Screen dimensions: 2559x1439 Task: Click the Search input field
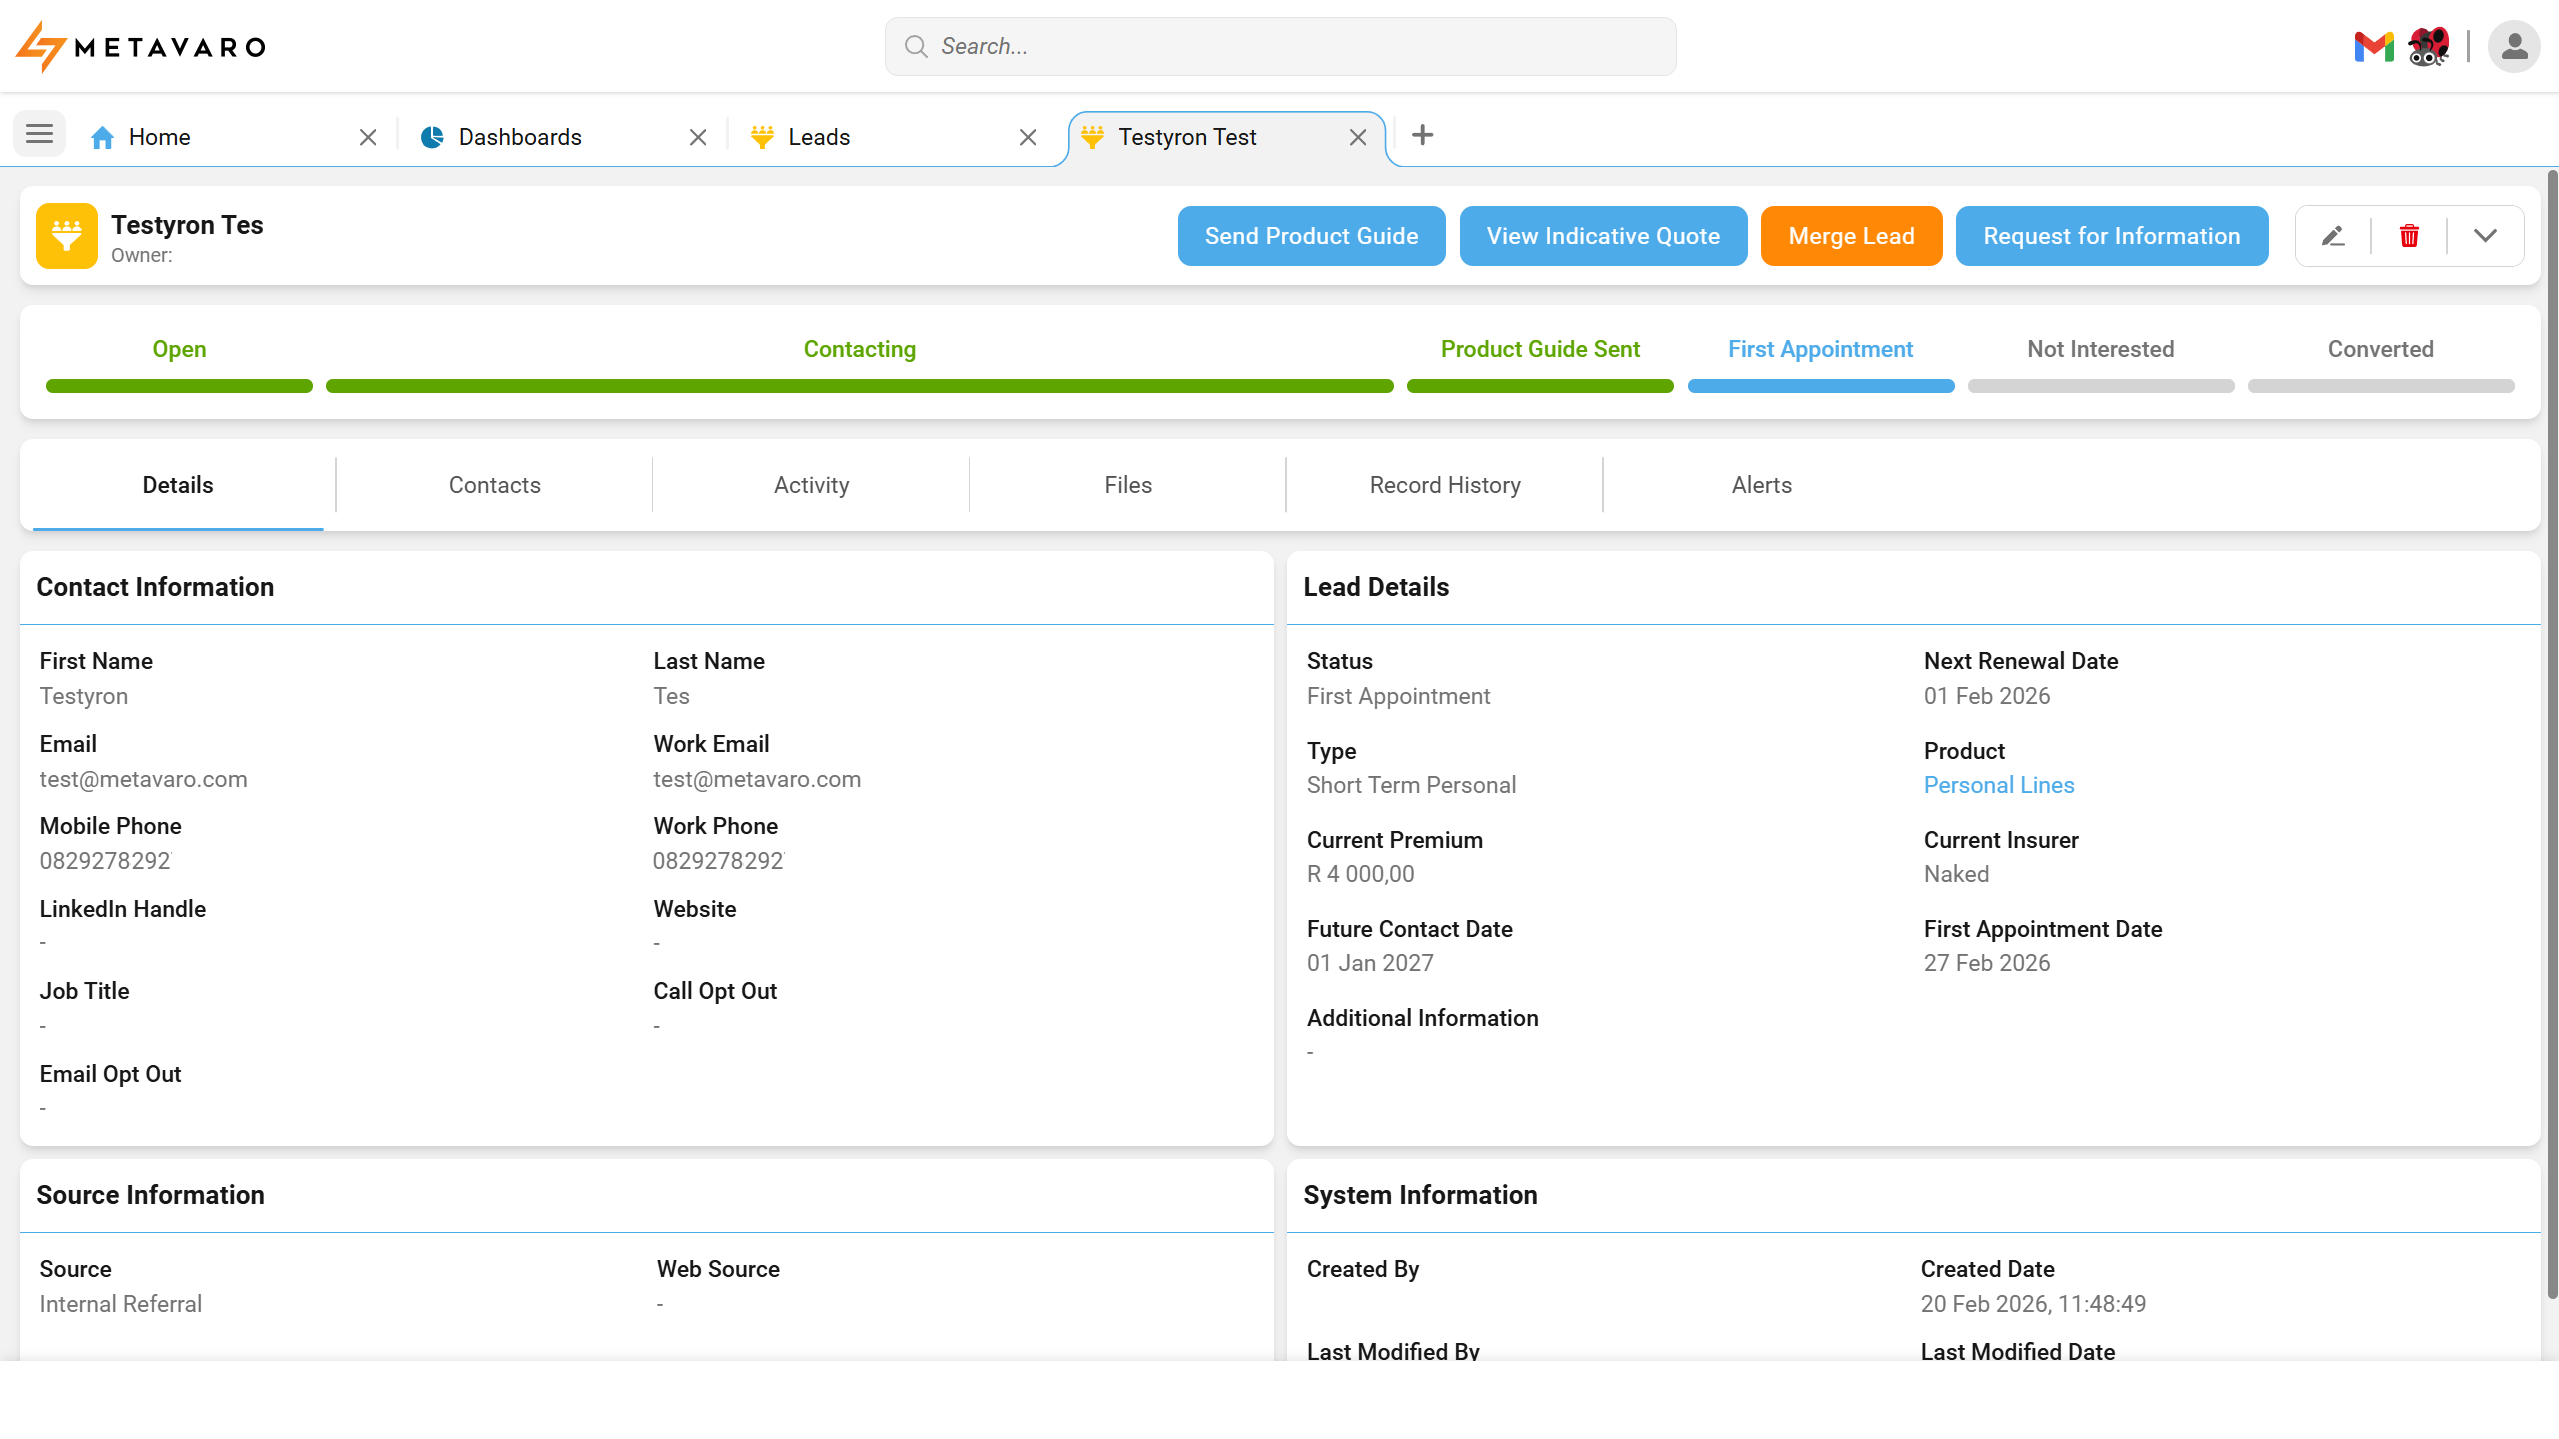[x=1280, y=46]
